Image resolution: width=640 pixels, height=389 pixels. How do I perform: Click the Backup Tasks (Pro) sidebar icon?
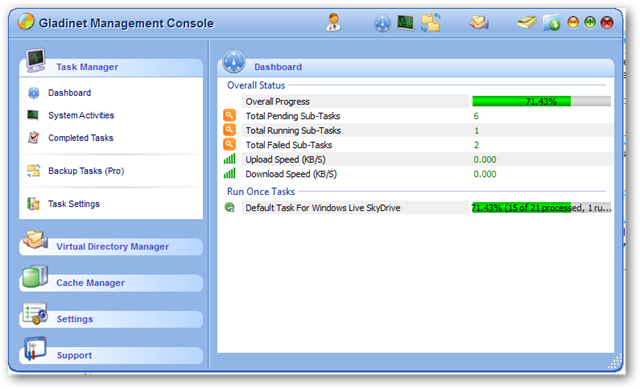click(x=33, y=171)
